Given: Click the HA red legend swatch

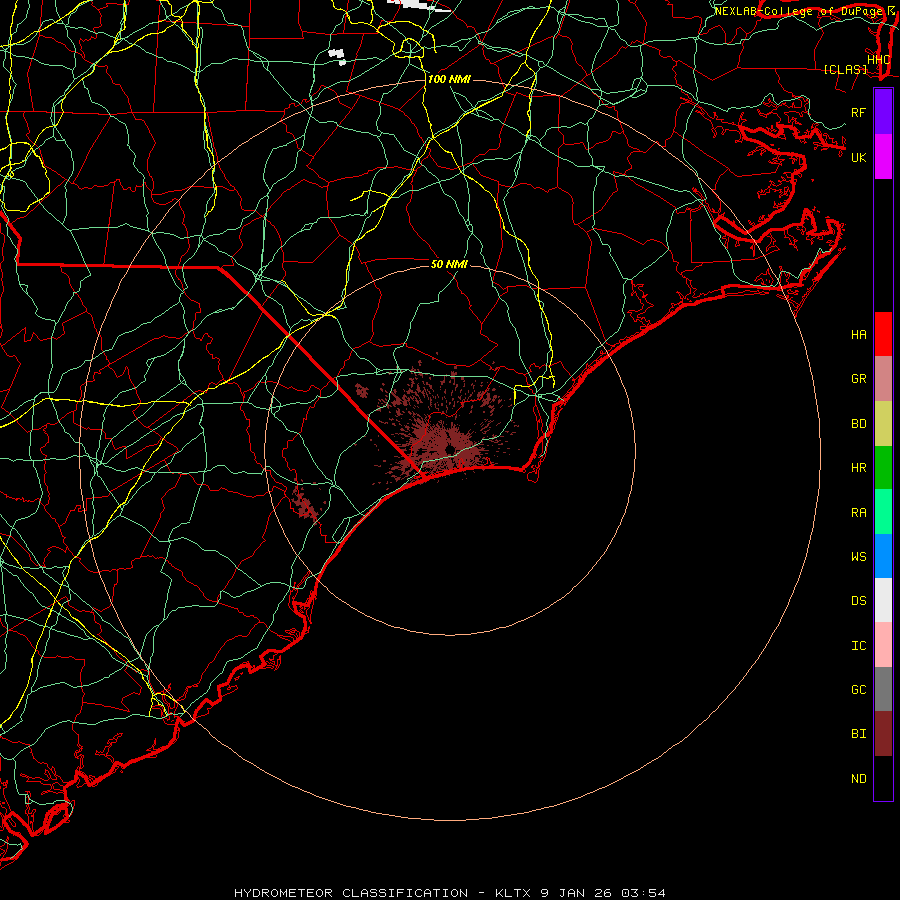Looking at the screenshot, I should click(x=883, y=334).
